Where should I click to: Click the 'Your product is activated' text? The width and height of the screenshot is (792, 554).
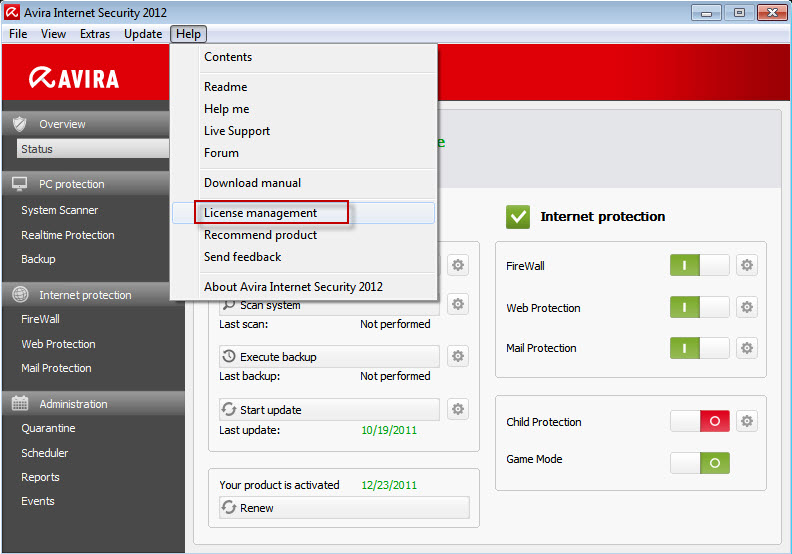[279, 485]
